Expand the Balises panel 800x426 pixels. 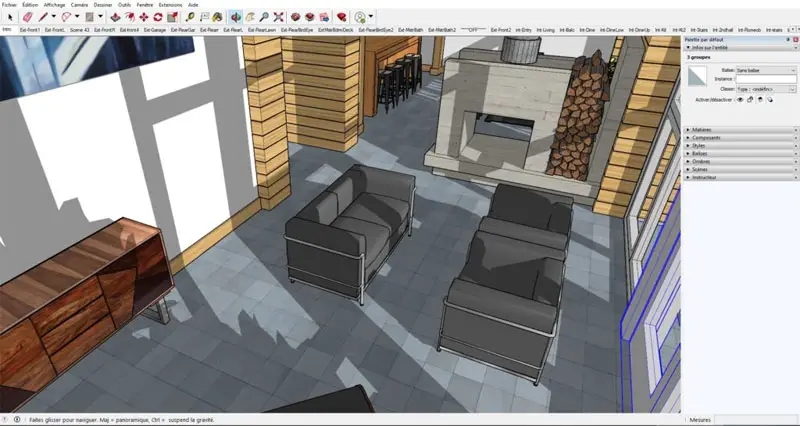tap(740, 153)
